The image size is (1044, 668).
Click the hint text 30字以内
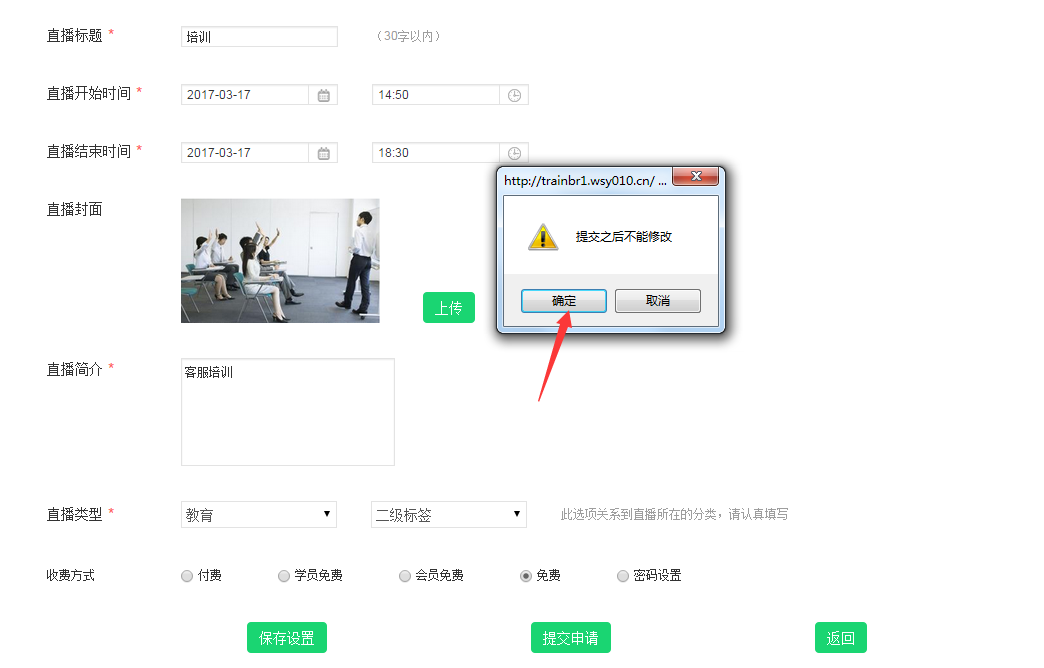click(408, 36)
